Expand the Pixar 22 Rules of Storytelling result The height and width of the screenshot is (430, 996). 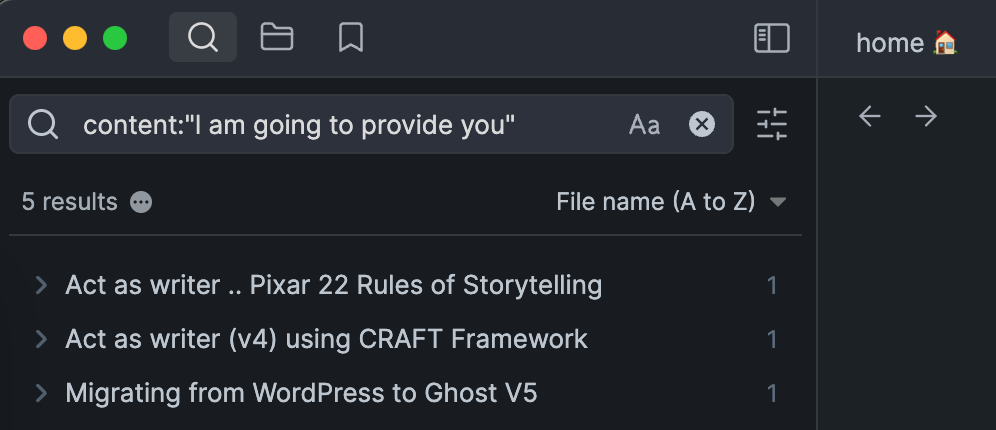tap(41, 285)
